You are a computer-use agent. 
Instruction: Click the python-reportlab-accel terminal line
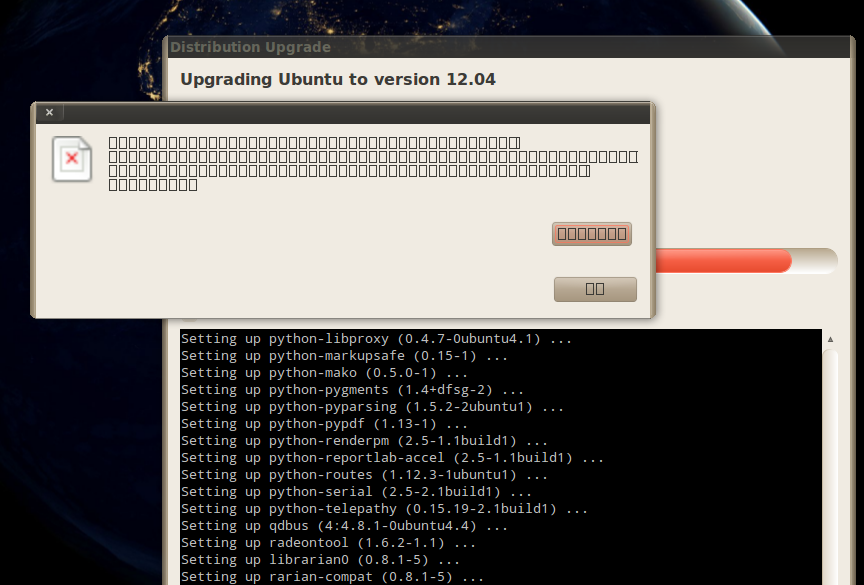tap(392, 458)
